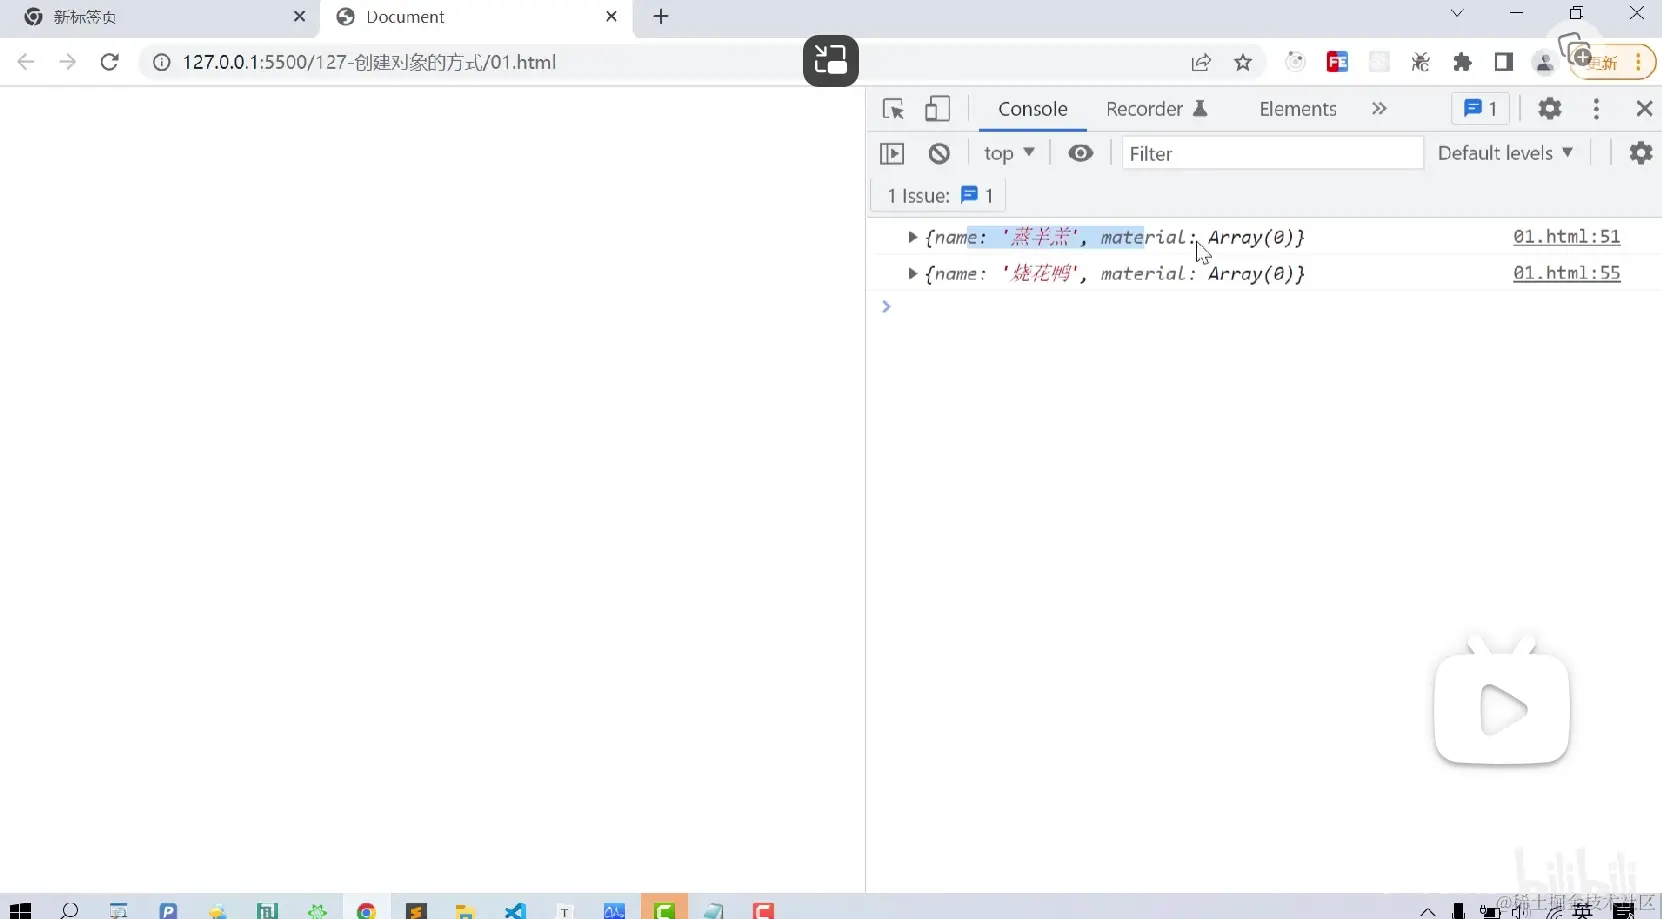This screenshot has width=1662, height=919.
Task: Exit picture-in-picture overlay button
Action: pos(831,61)
